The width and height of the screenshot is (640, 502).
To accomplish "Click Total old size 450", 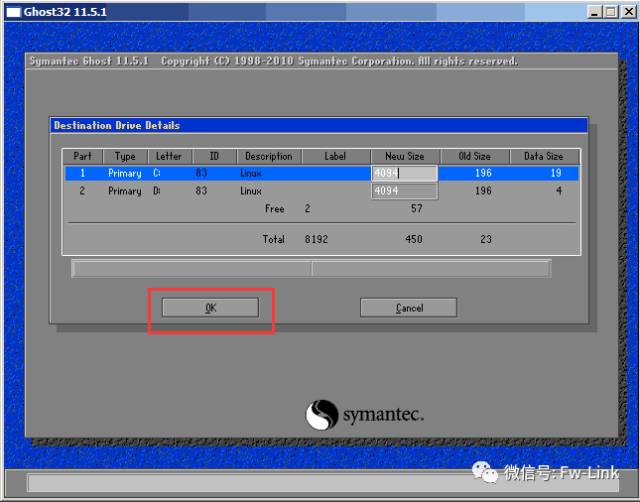I will (x=414, y=239).
